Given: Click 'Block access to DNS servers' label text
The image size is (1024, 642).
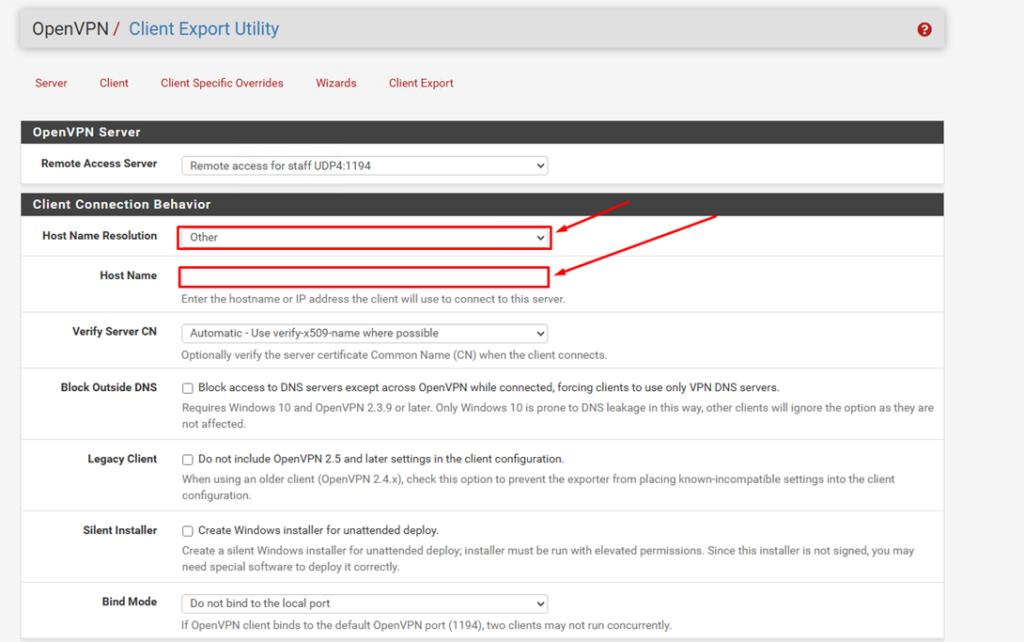Looking at the screenshot, I should point(488,388).
